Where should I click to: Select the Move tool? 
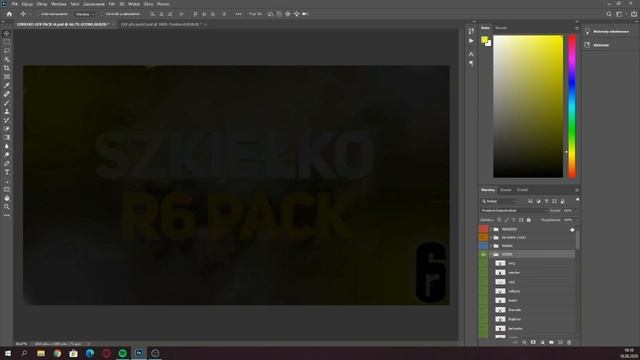click(x=7, y=33)
